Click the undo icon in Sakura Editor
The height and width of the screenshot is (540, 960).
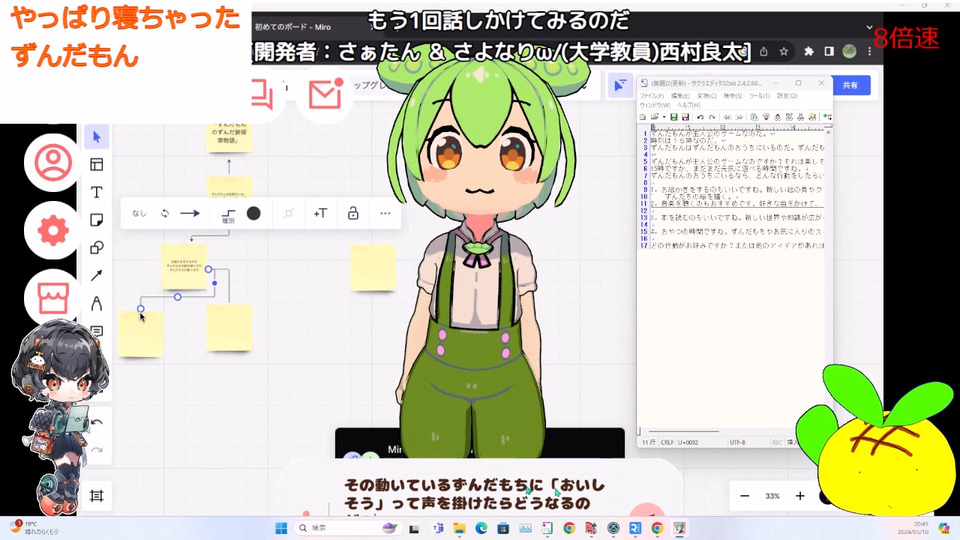700,117
